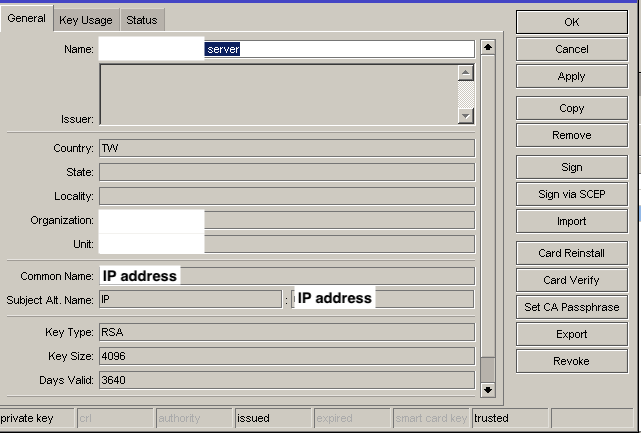Image resolution: width=641 pixels, height=433 pixels.
Task: Click the Issuer box scroll up arrow
Action: 466,73
